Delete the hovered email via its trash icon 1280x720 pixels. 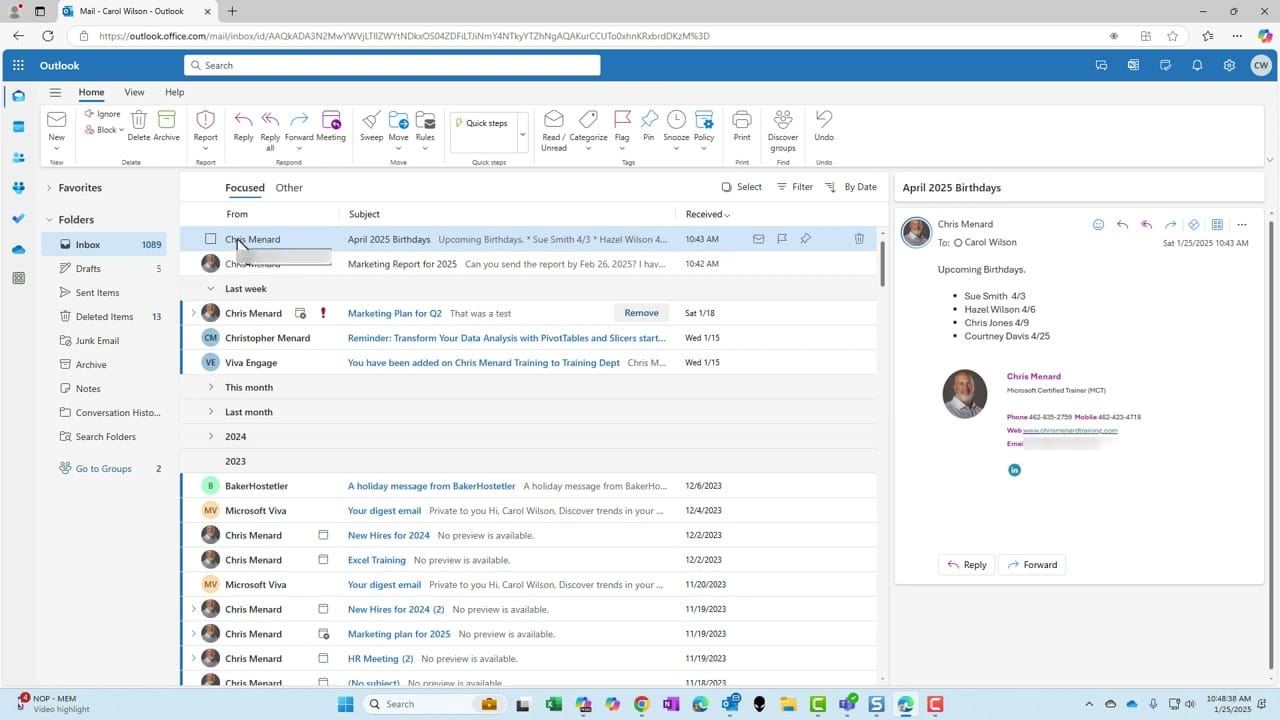click(x=858, y=239)
